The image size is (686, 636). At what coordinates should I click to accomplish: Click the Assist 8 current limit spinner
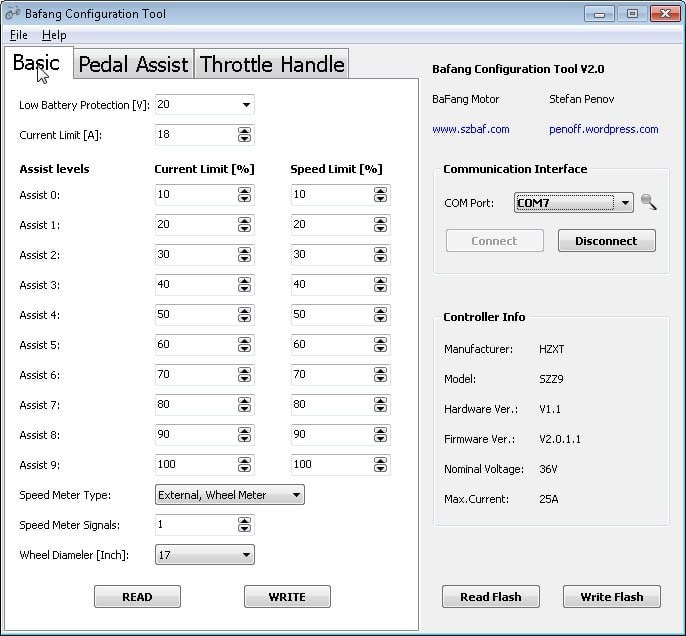pos(245,435)
